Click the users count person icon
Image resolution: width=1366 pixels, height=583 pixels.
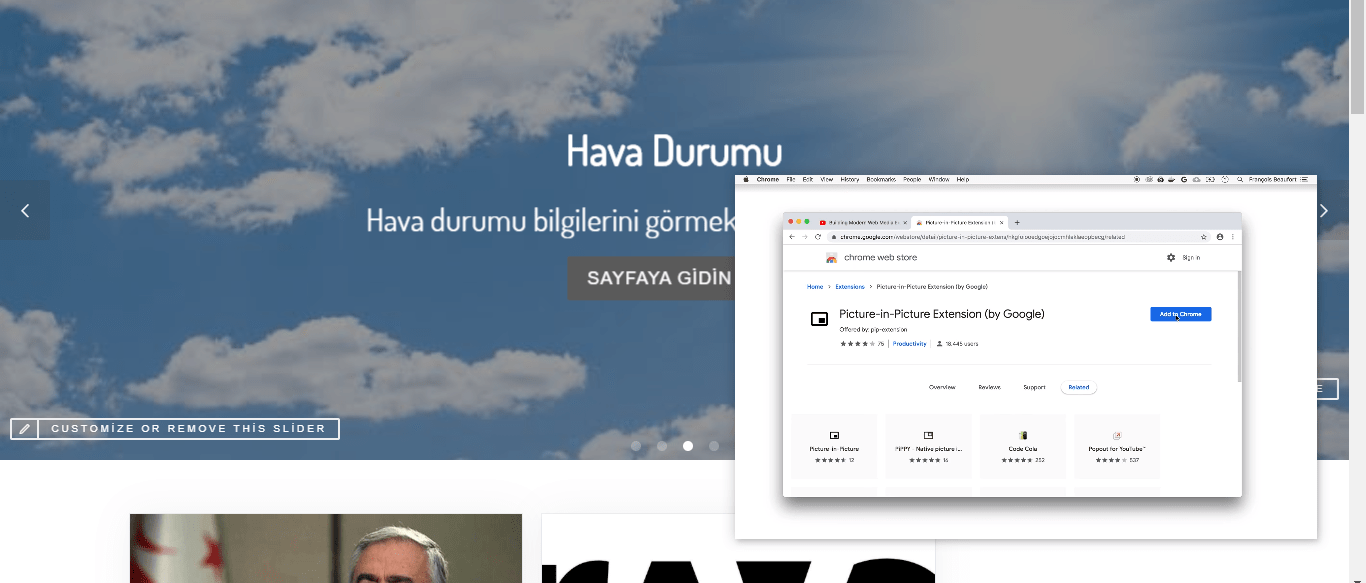coord(939,344)
